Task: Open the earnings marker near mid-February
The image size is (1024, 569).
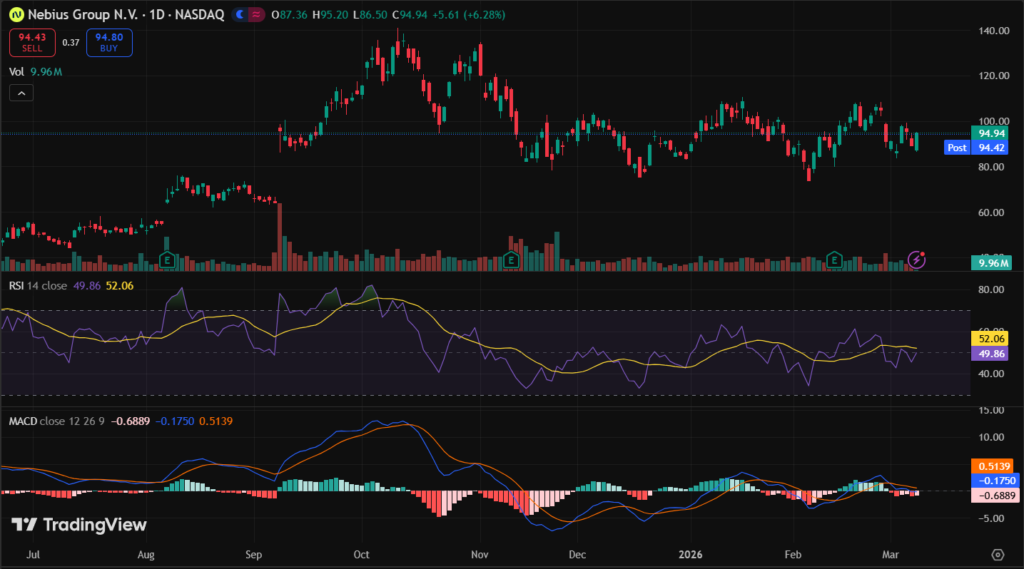Action: click(836, 260)
